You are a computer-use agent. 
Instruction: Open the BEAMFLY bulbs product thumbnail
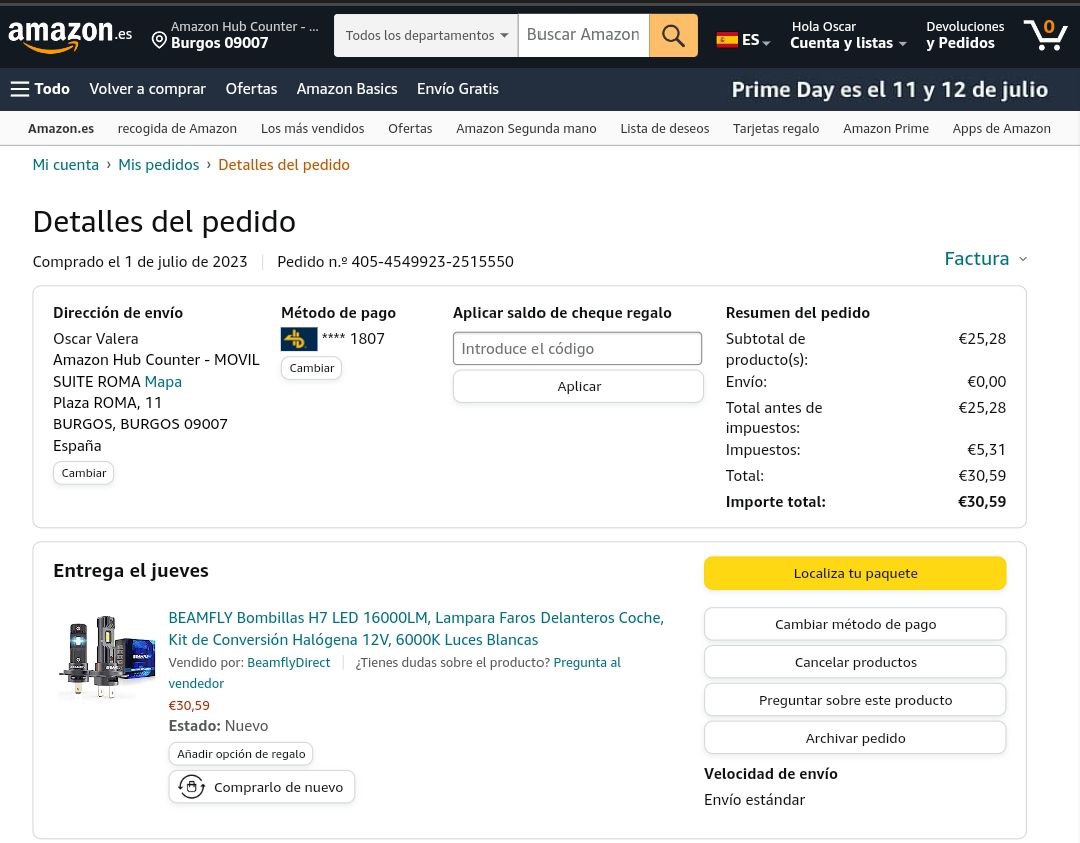106,656
